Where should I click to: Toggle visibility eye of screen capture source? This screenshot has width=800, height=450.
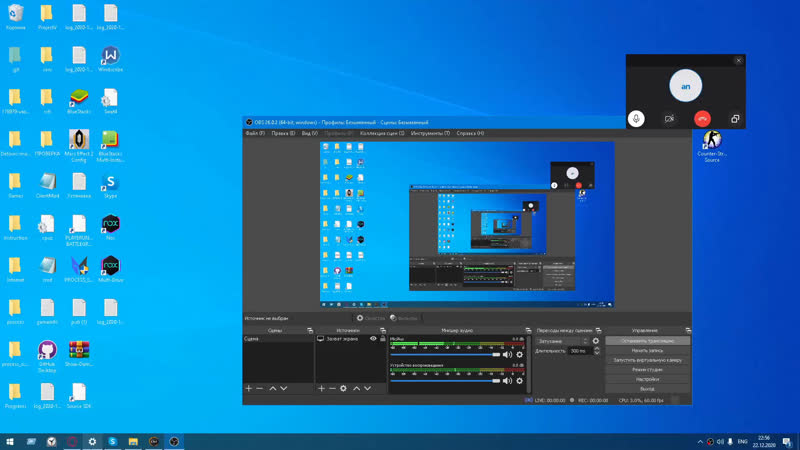point(373,339)
